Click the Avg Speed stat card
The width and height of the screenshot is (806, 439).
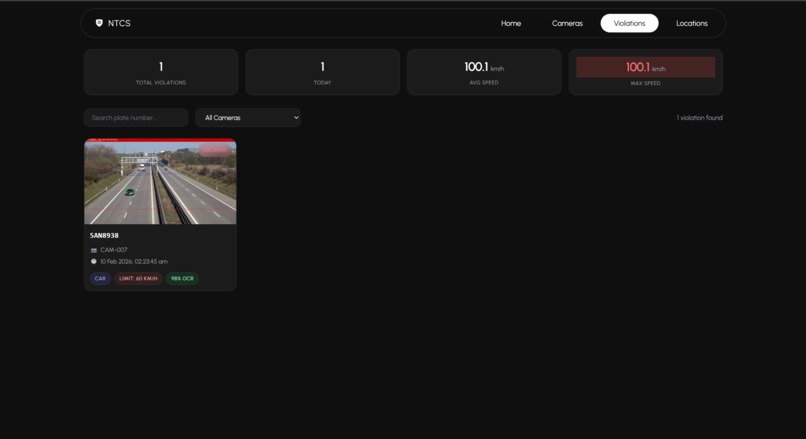(x=484, y=72)
